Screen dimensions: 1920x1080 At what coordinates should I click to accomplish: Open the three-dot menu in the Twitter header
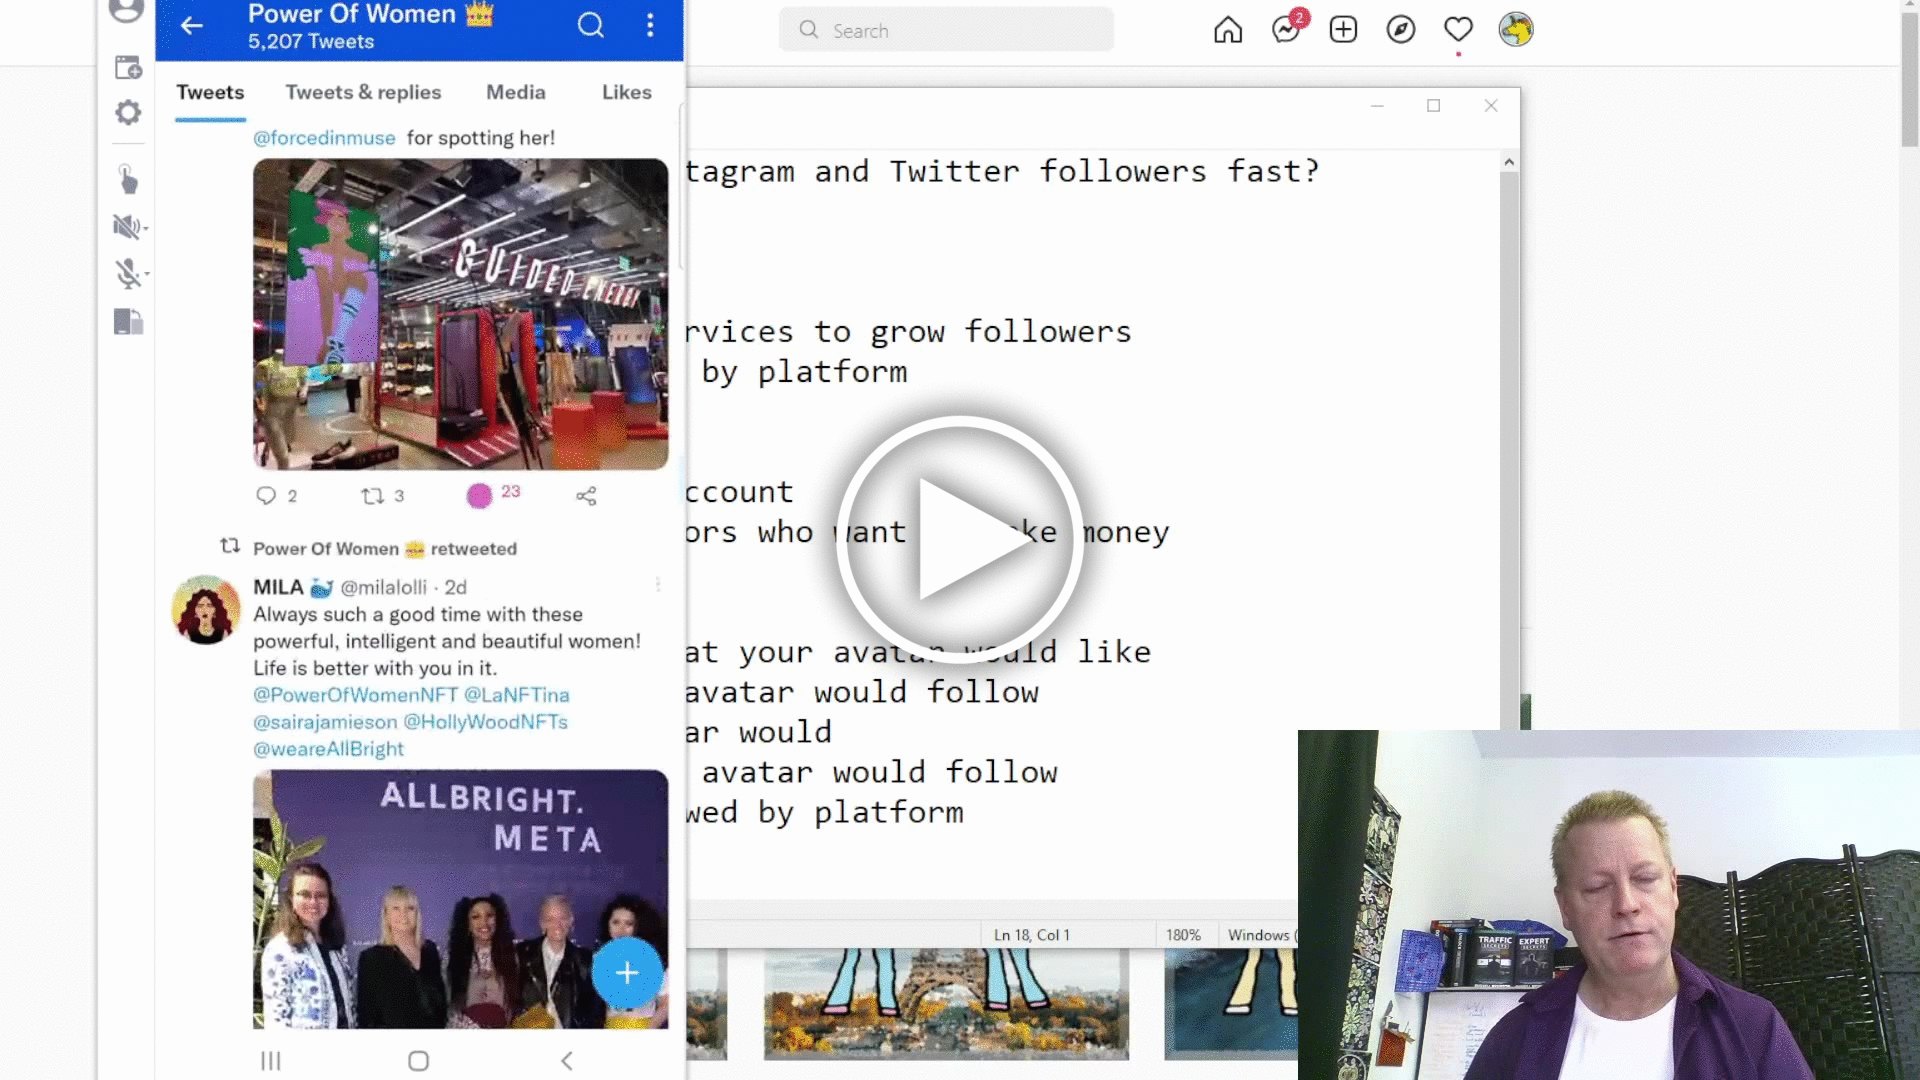click(x=650, y=25)
